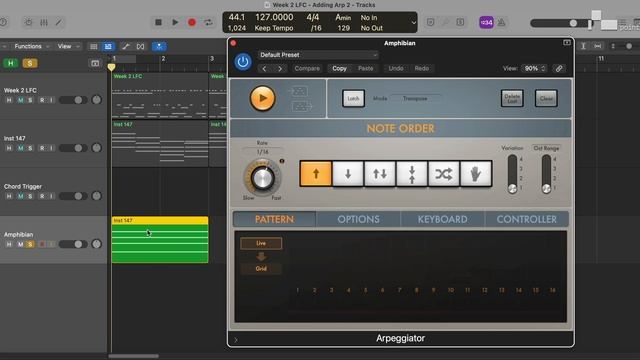This screenshot has height=360, width=640.
Task: Open the KEYBOARD tab
Action: [442, 219]
